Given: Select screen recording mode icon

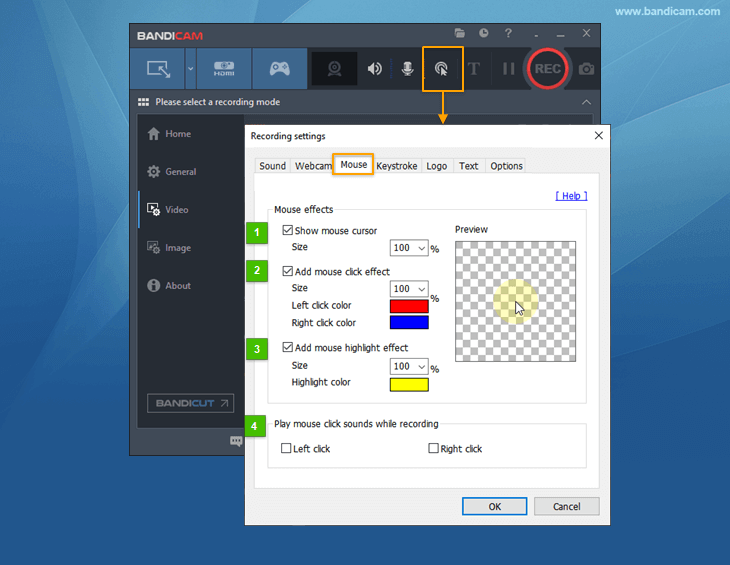Looking at the screenshot, I should (x=158, y=69).
